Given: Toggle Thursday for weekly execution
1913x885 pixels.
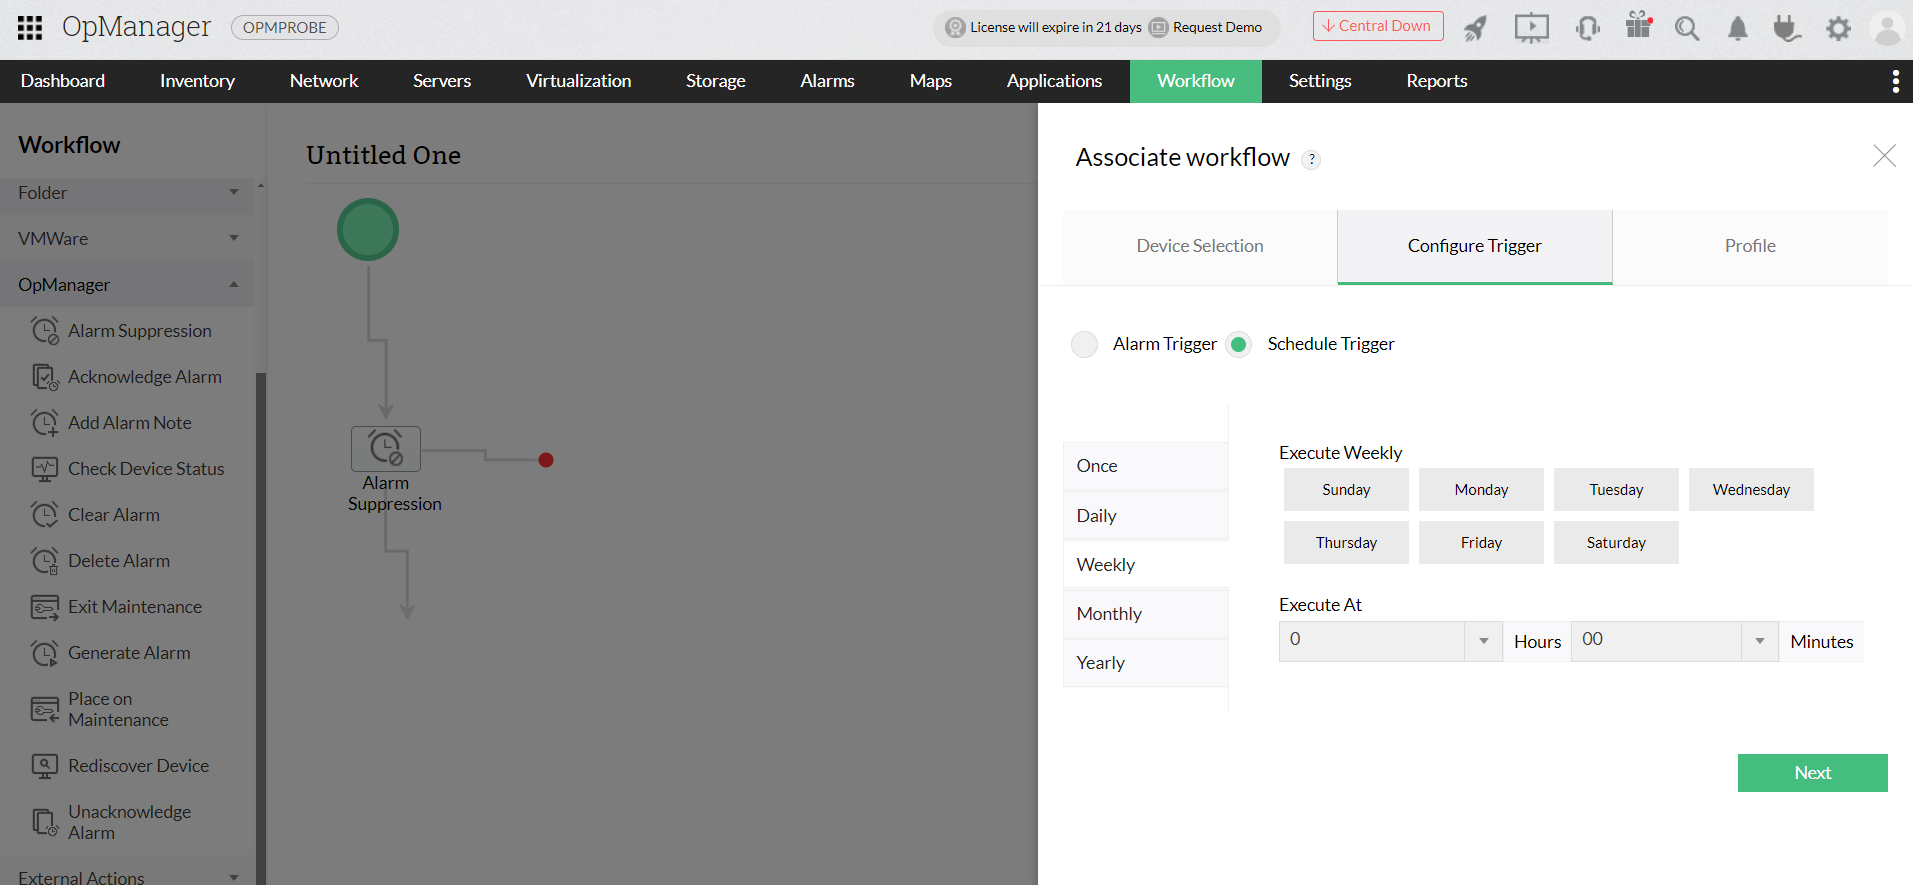Looking at the screenshot, I should [x=1346, y=543].
